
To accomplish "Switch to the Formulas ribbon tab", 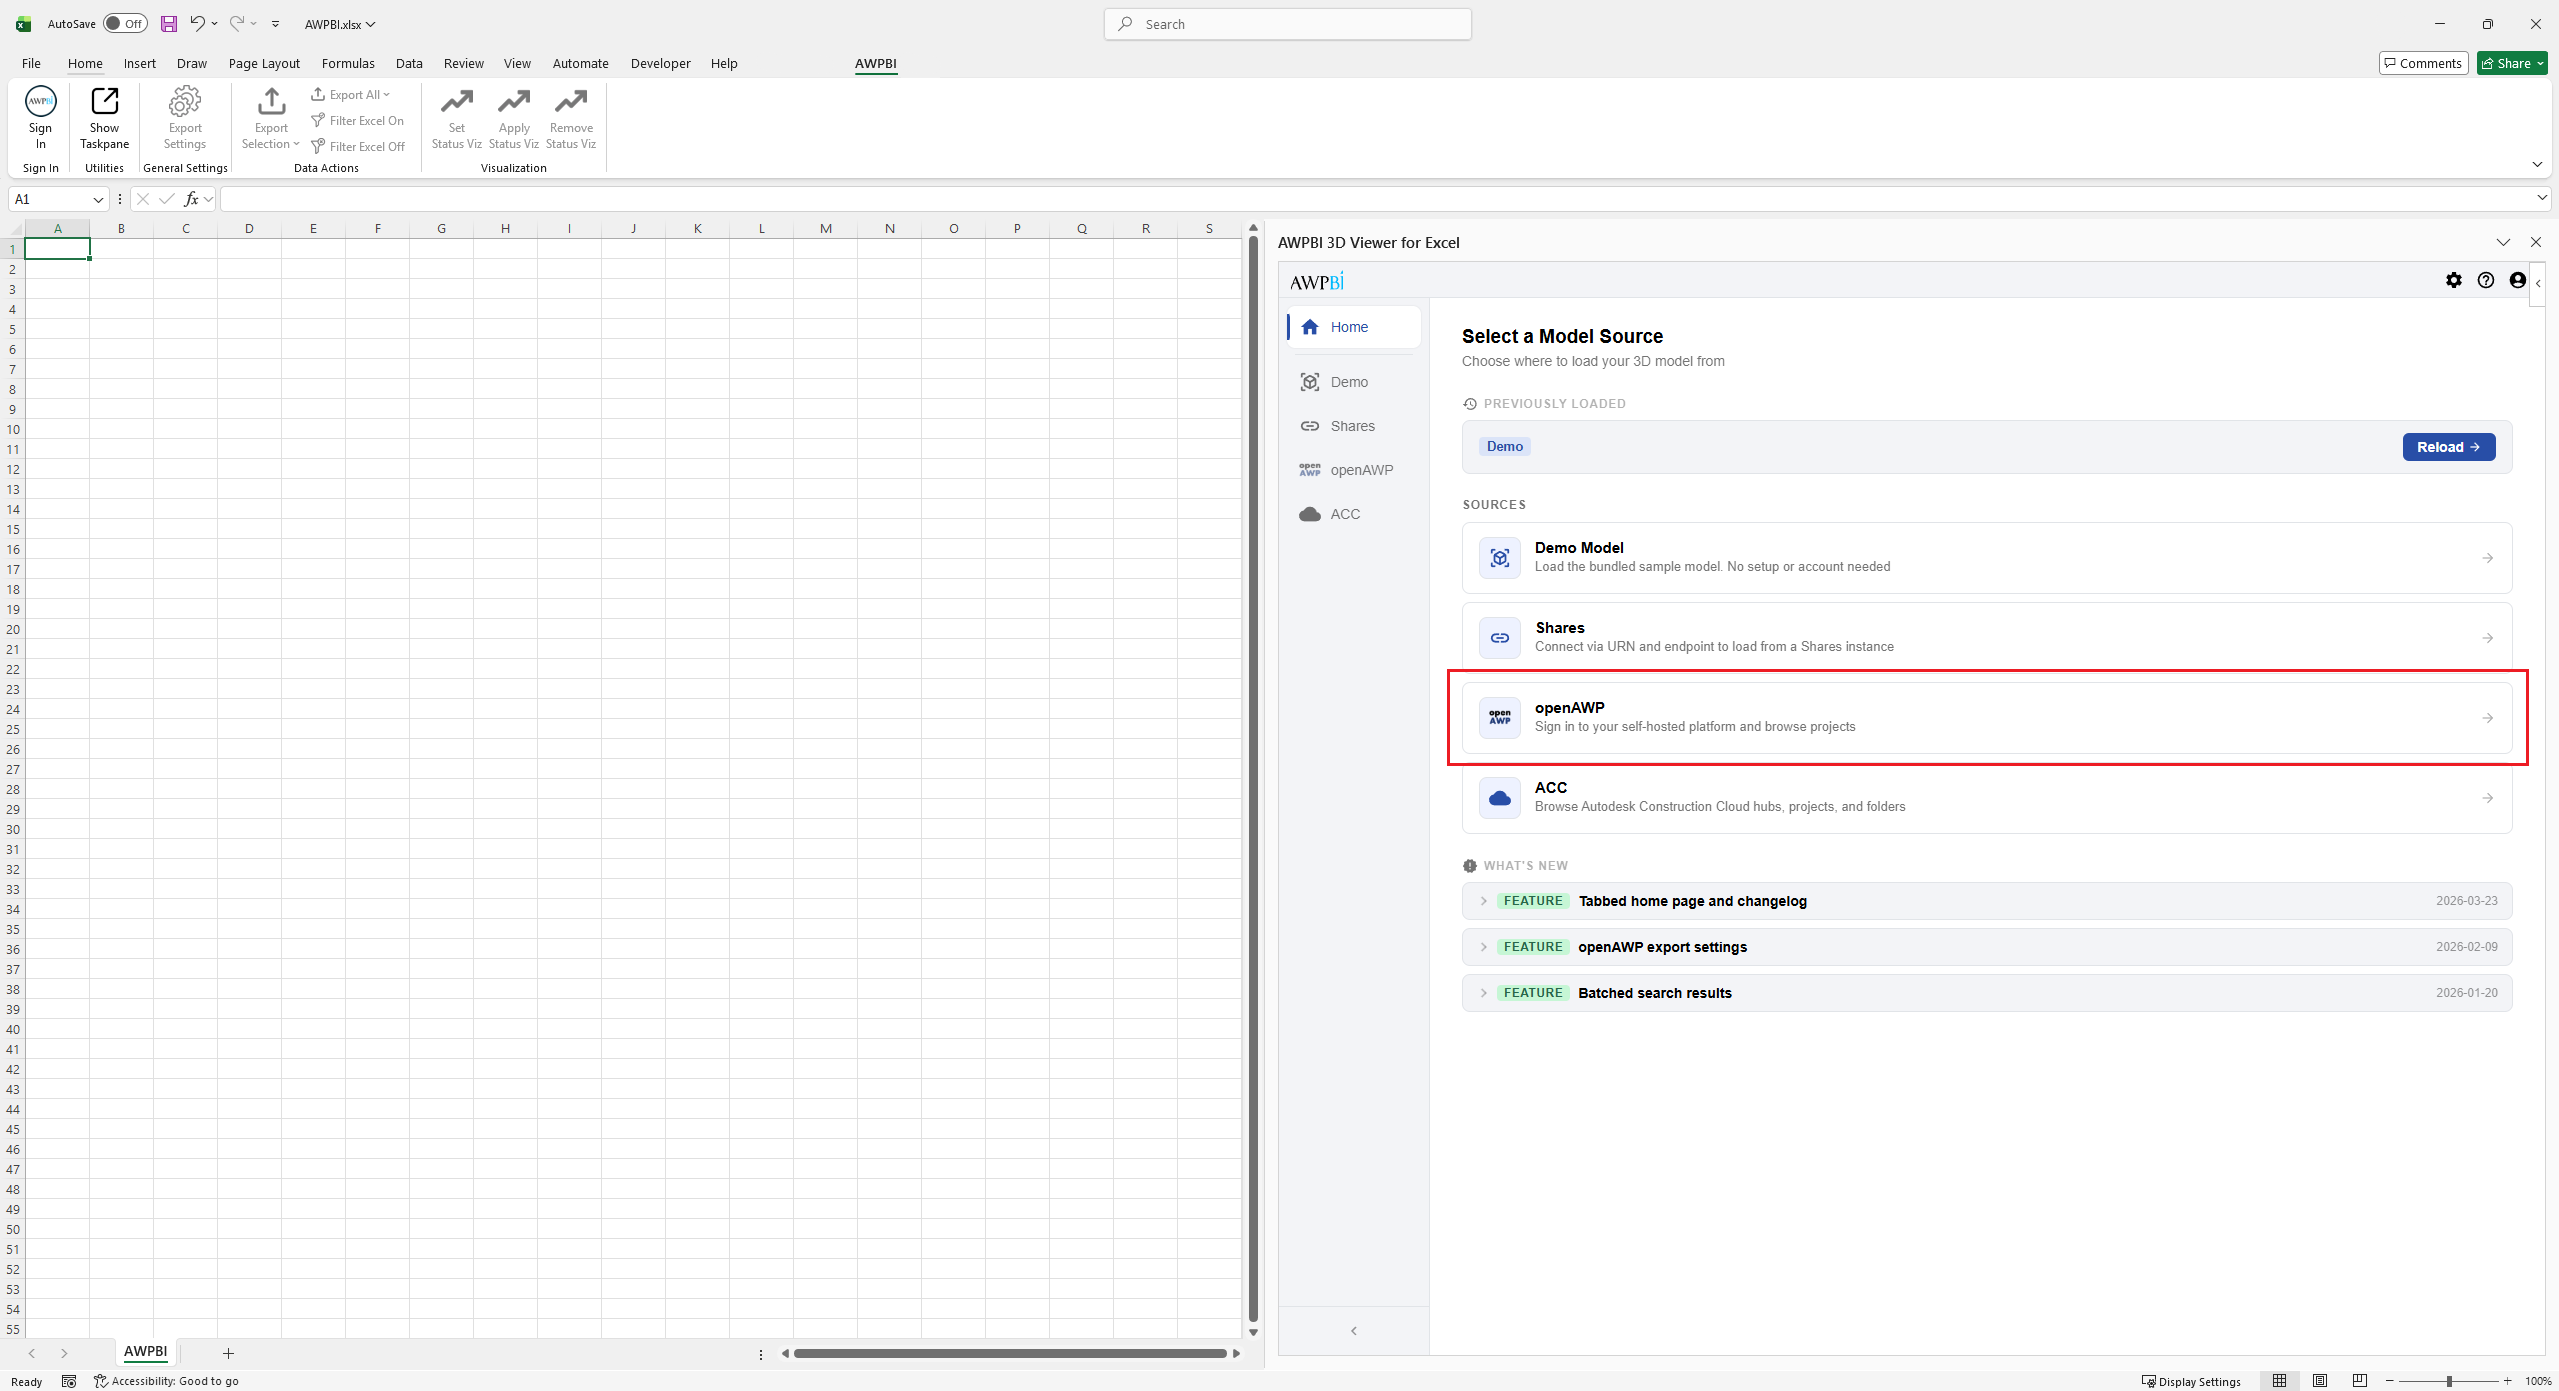I will pyautogui.click(x=348, y=63).
